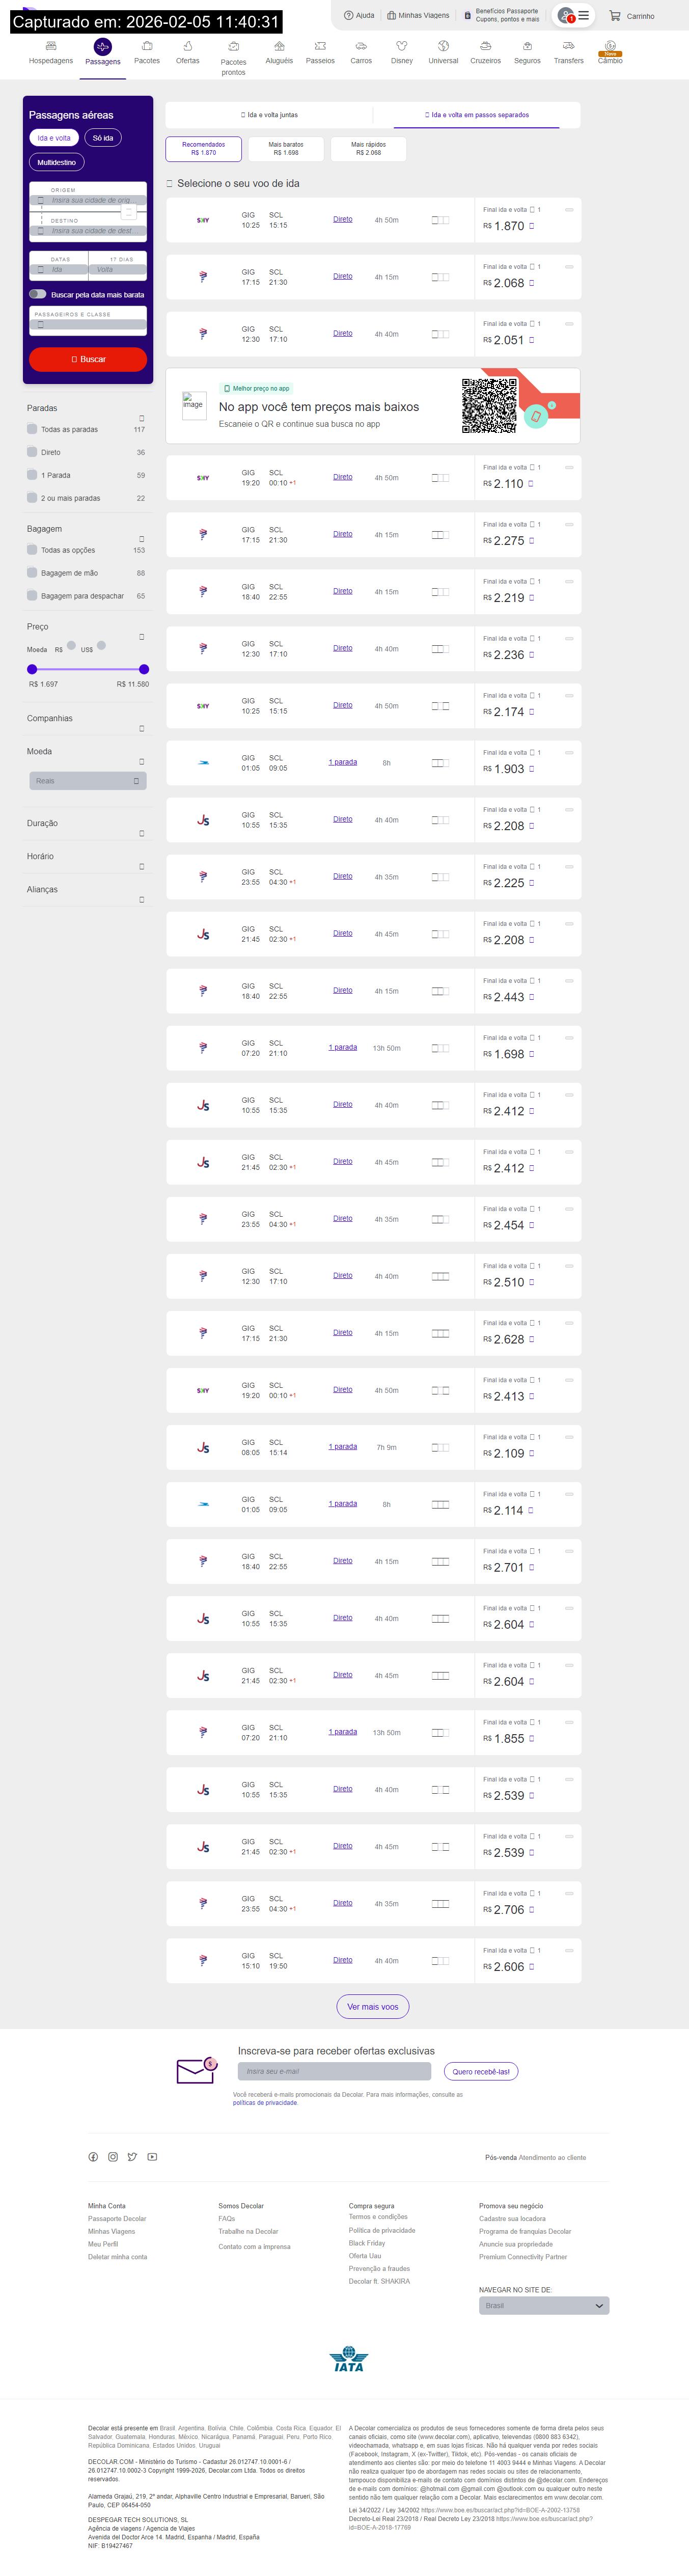Screen dimensions: 689x2576
Task: Open the YouTube icon in footer
Action: (152, 2157)
